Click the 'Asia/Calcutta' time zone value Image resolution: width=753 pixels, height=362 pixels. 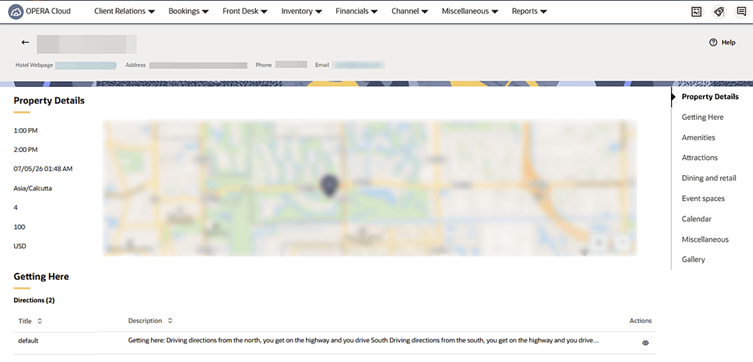[x=33, y=188]
